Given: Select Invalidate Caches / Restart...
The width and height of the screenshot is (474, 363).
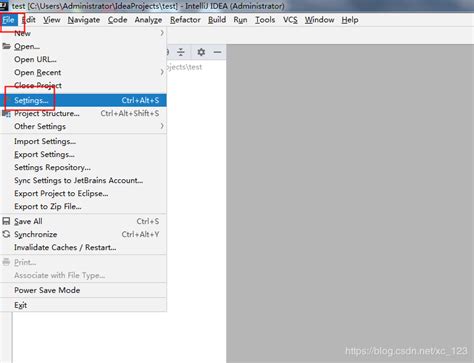Looking at the screenshot, I should [x=83, y=247].
